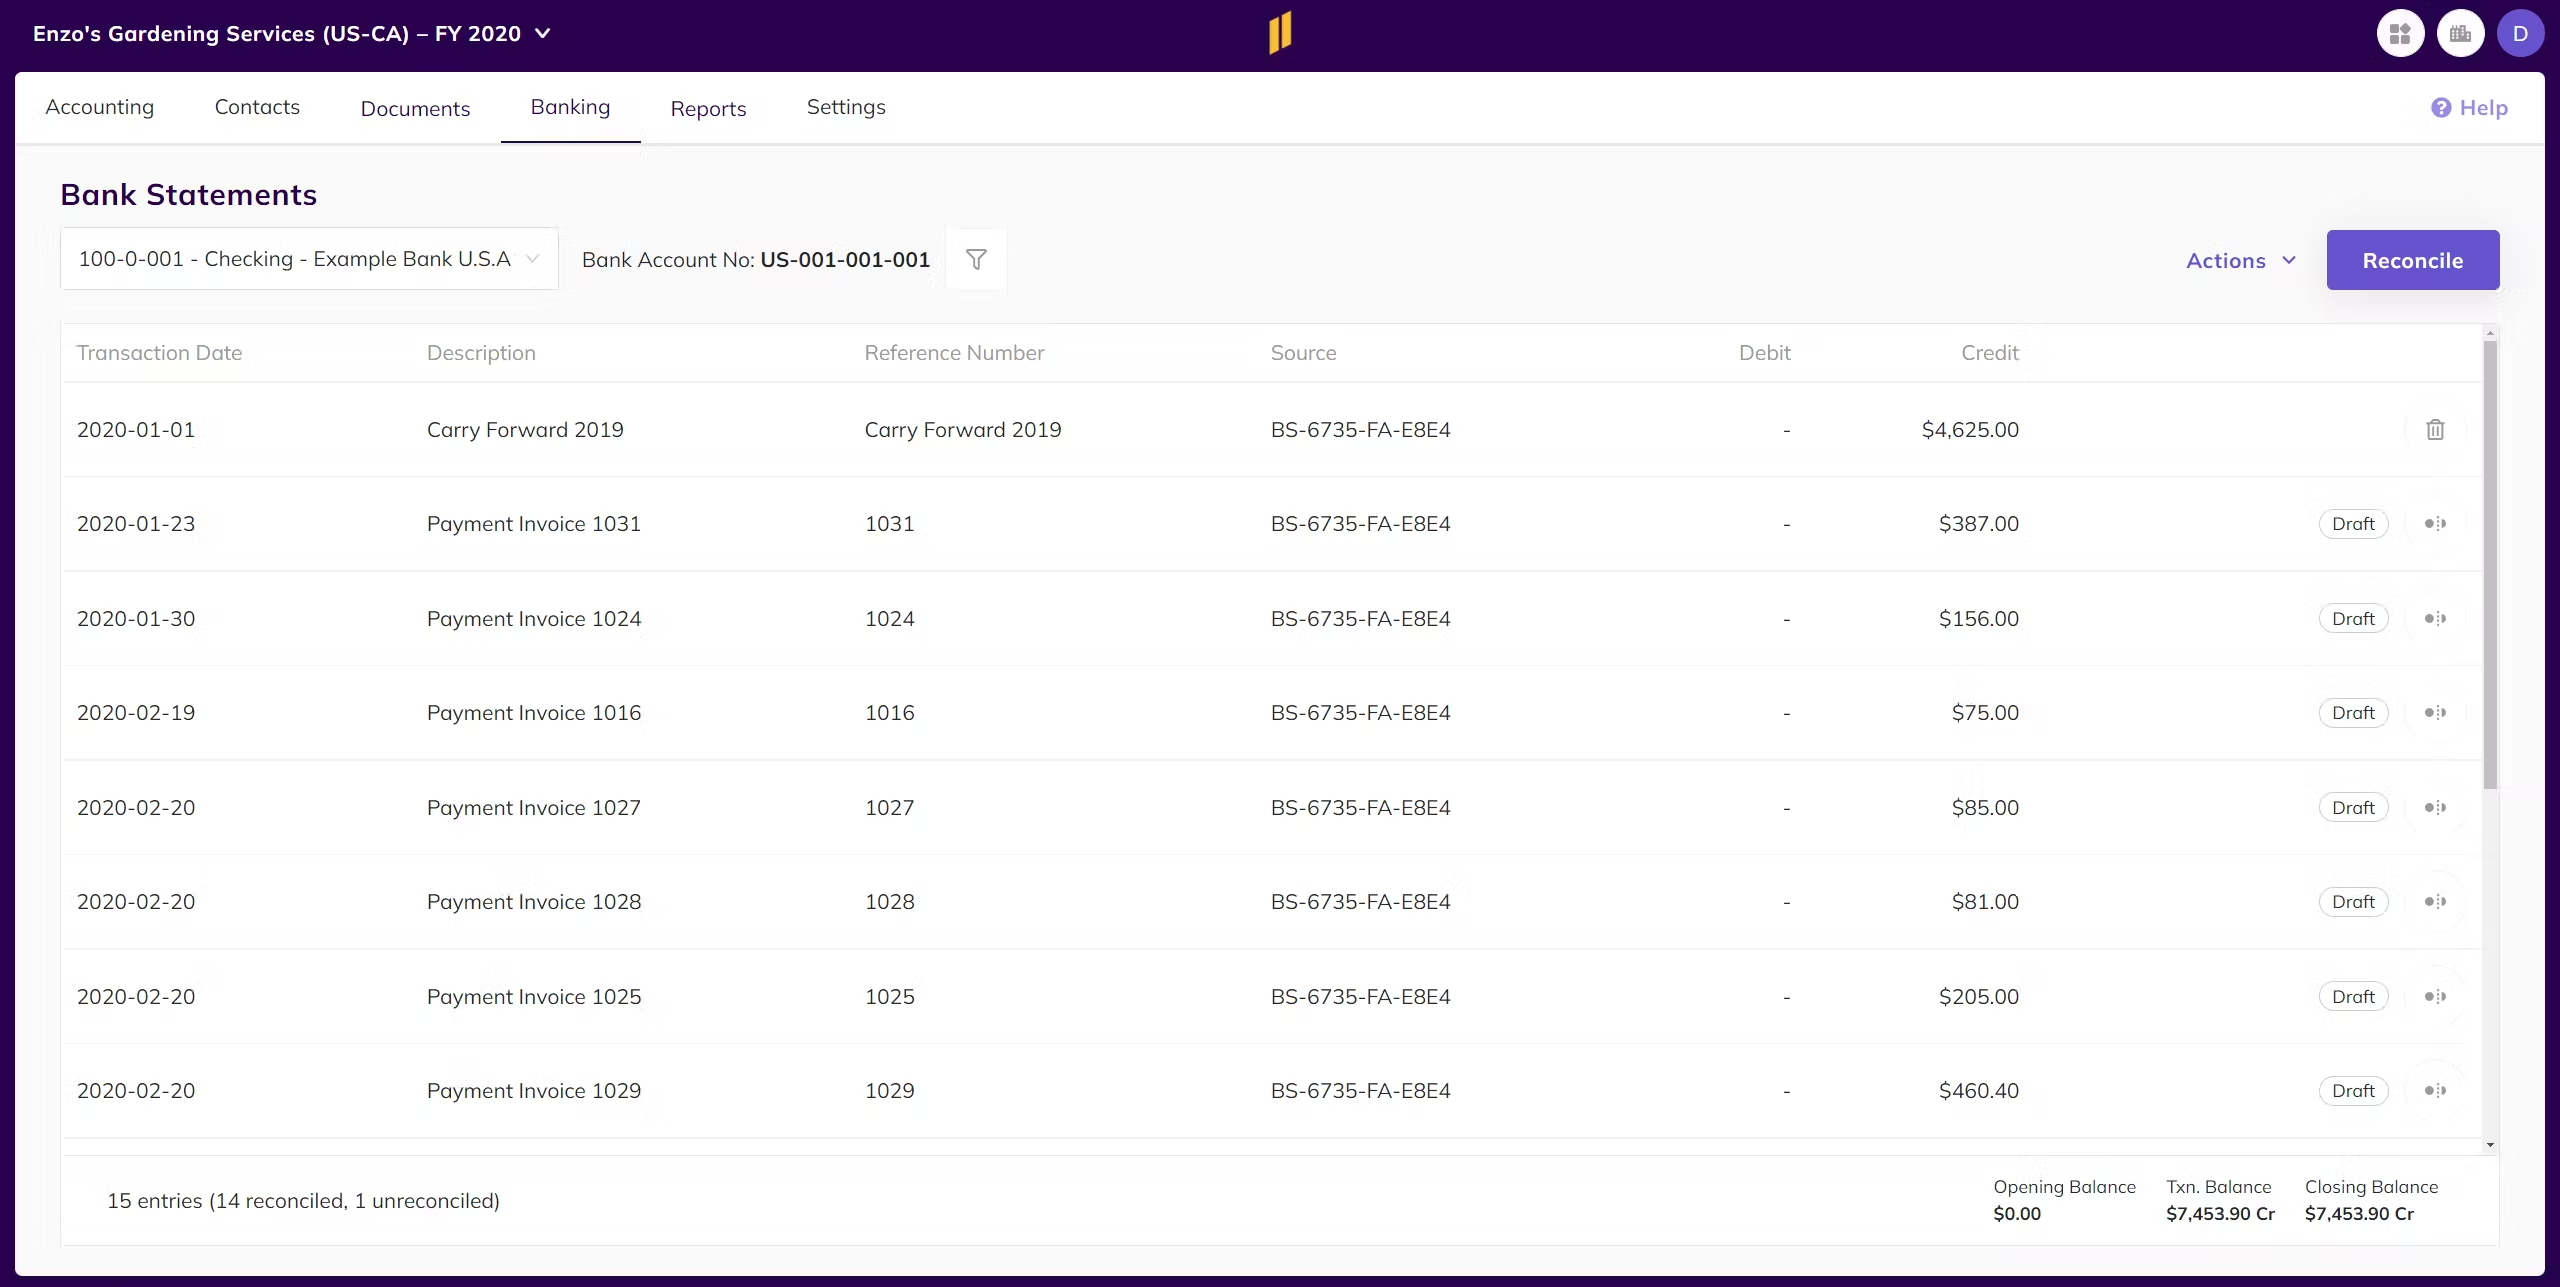Image resolution: width=2560 pixels, height=1287 pixels.
Task: Open the Checking bank account dropdown
Action: coord(309,260)
